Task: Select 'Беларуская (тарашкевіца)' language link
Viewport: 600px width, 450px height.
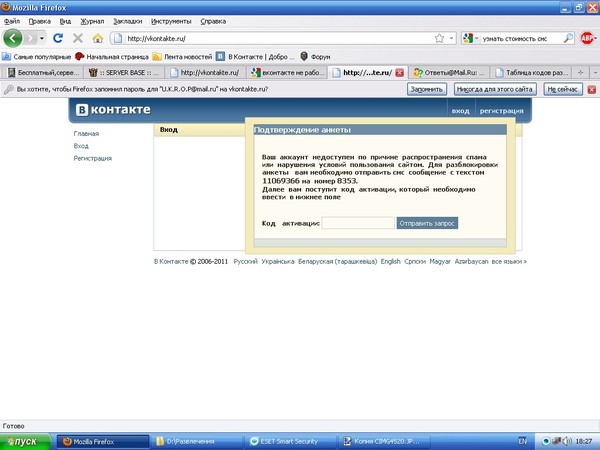Action: click(x=338, y=261)
